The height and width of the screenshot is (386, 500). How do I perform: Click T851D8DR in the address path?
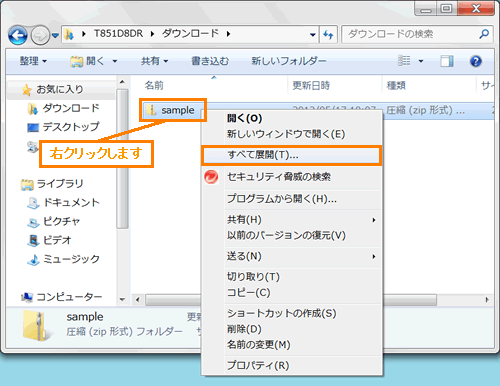118,34
